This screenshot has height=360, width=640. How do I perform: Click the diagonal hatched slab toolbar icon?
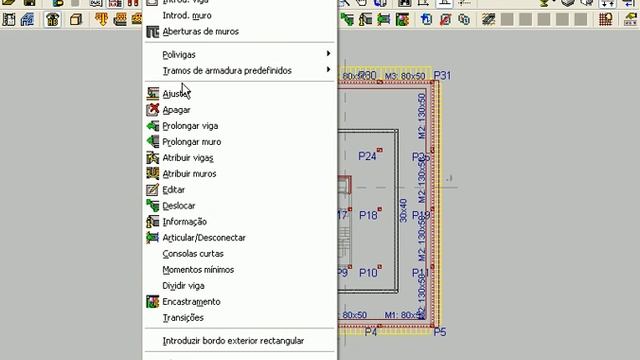click(488, 19)
